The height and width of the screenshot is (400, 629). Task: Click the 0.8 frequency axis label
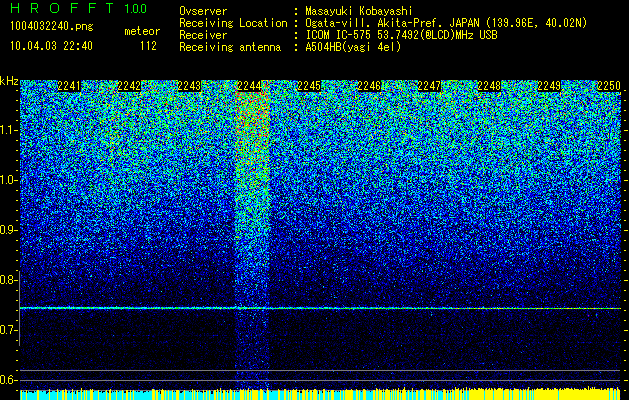point(8,280)
